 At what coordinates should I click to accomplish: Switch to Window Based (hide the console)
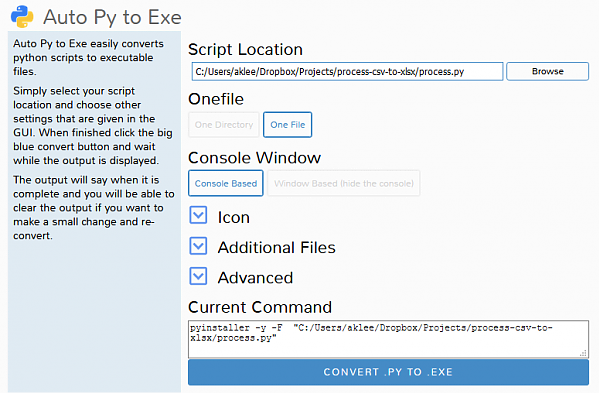[x=344, y=184]
